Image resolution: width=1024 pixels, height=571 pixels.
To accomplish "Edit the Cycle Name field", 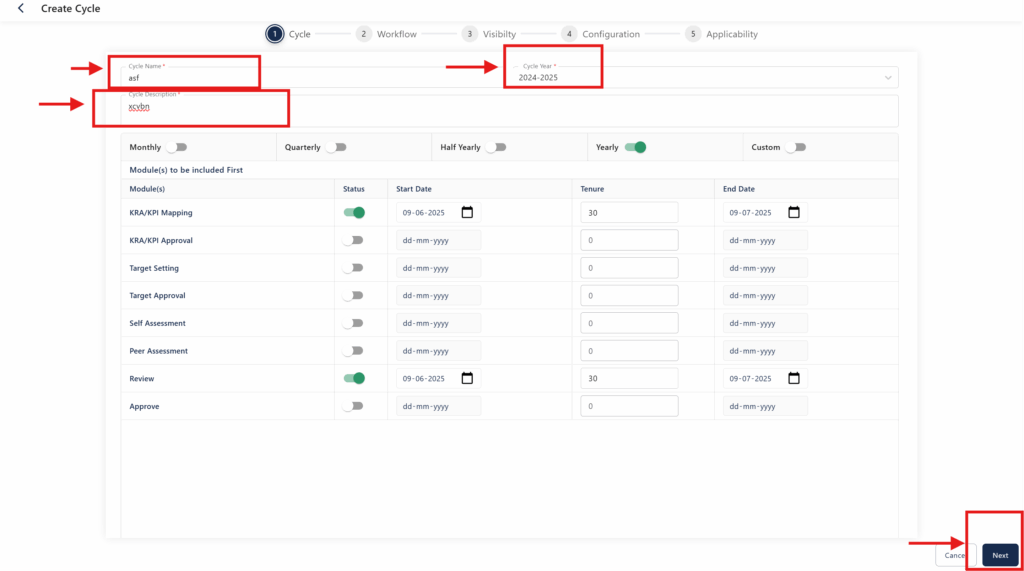I will point(312,77).
